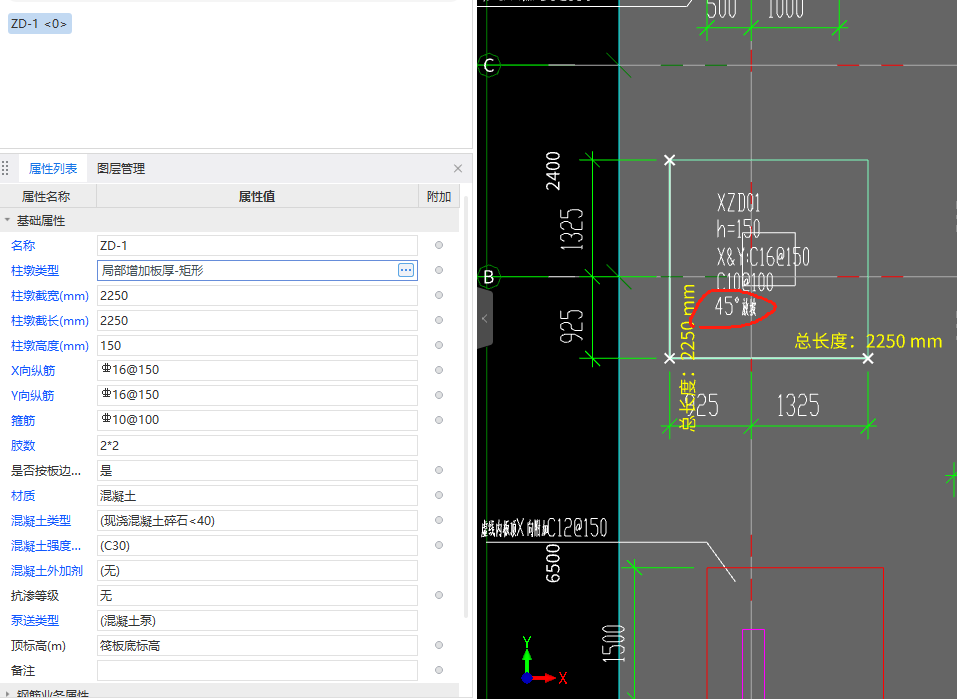Edit 柱墩高度 value 150
This screenshot has width=957, height=699.
pos(257,346)
